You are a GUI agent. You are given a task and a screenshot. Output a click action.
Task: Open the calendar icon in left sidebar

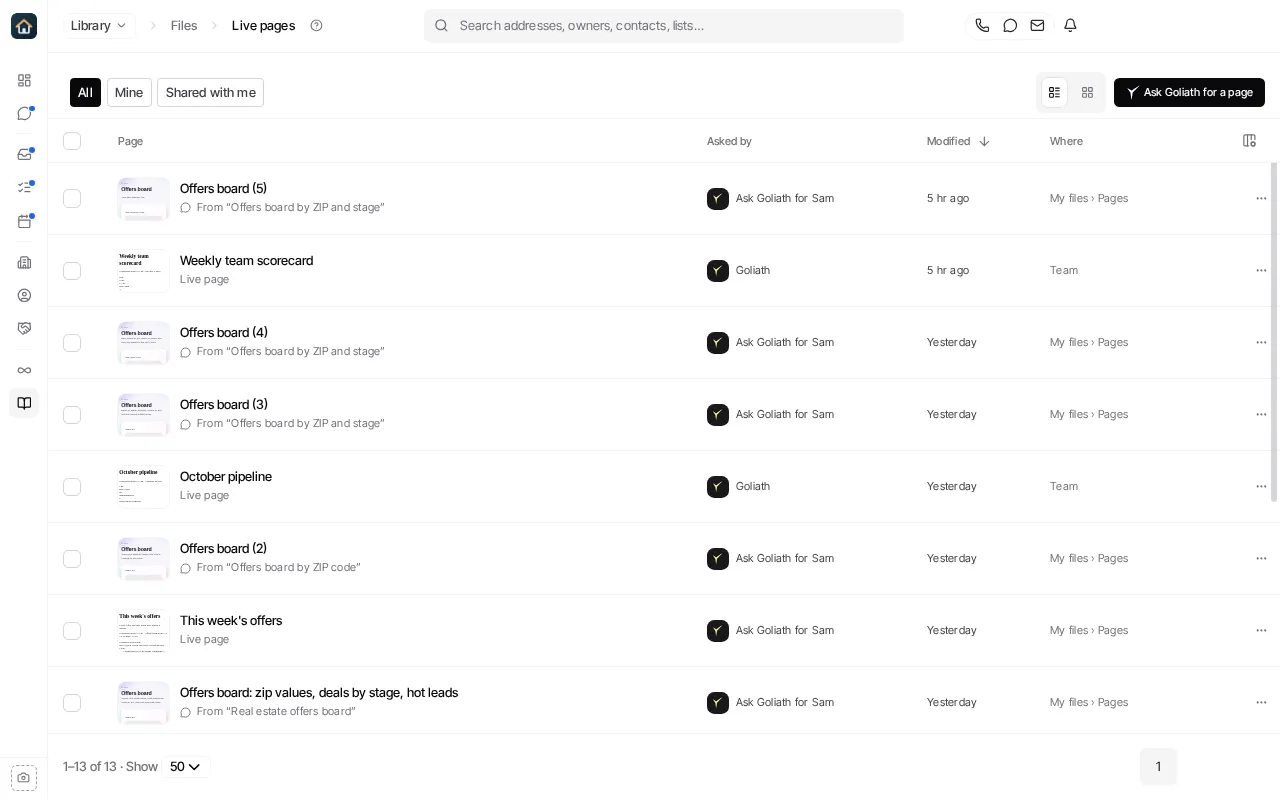point(24,221)
